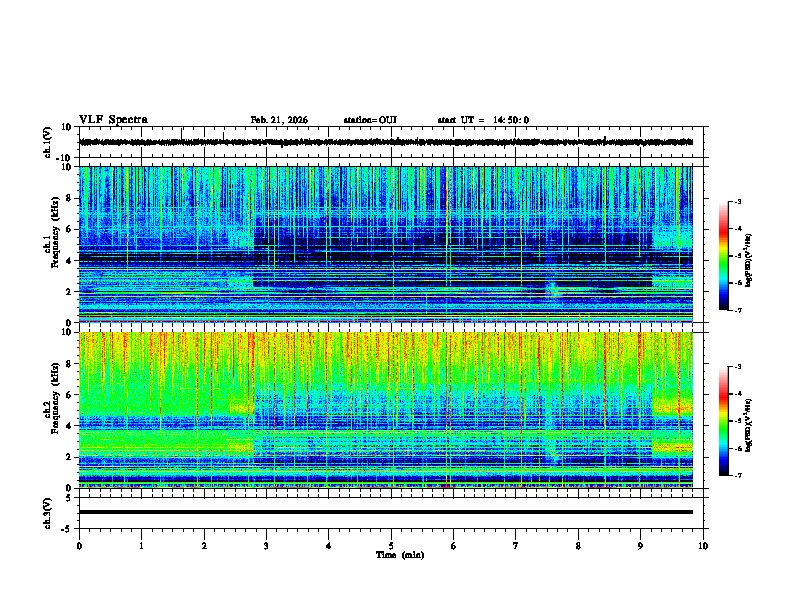Click the time axis tick label "1"
This screenshot has width=792, height=612.
click(x=141, y=546)
